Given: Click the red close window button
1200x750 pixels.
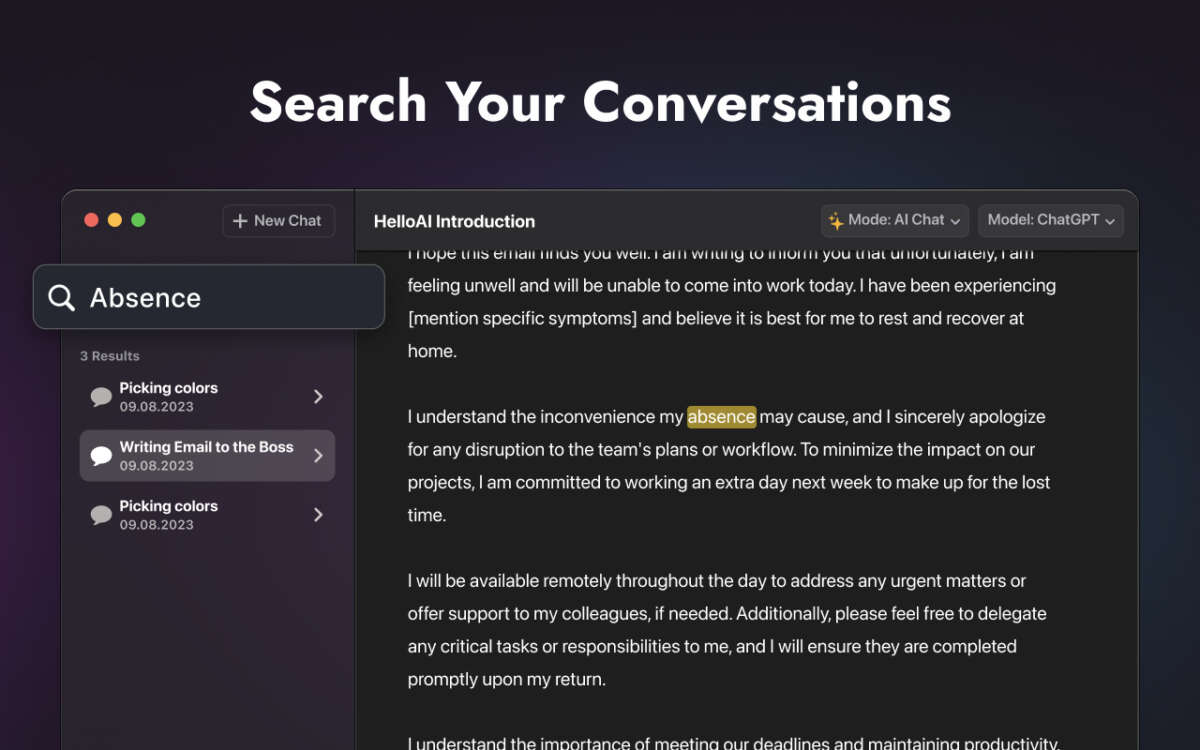Looking at the screenshot, I should click(x=91, y=220).
